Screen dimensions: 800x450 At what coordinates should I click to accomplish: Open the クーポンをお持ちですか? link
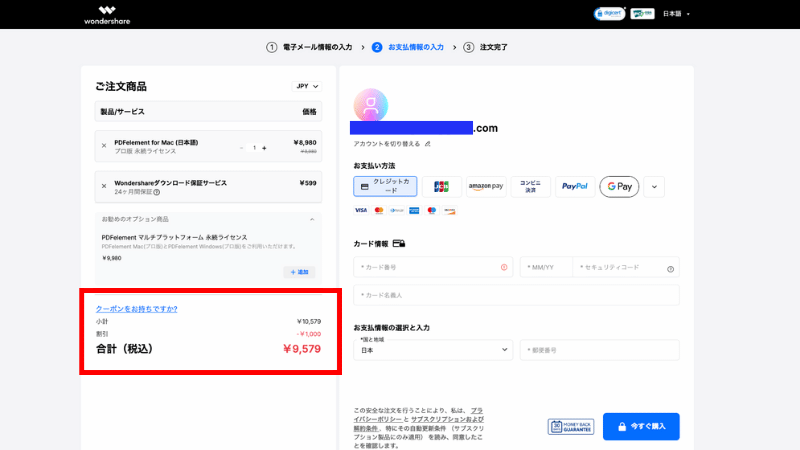pos(137,309)
